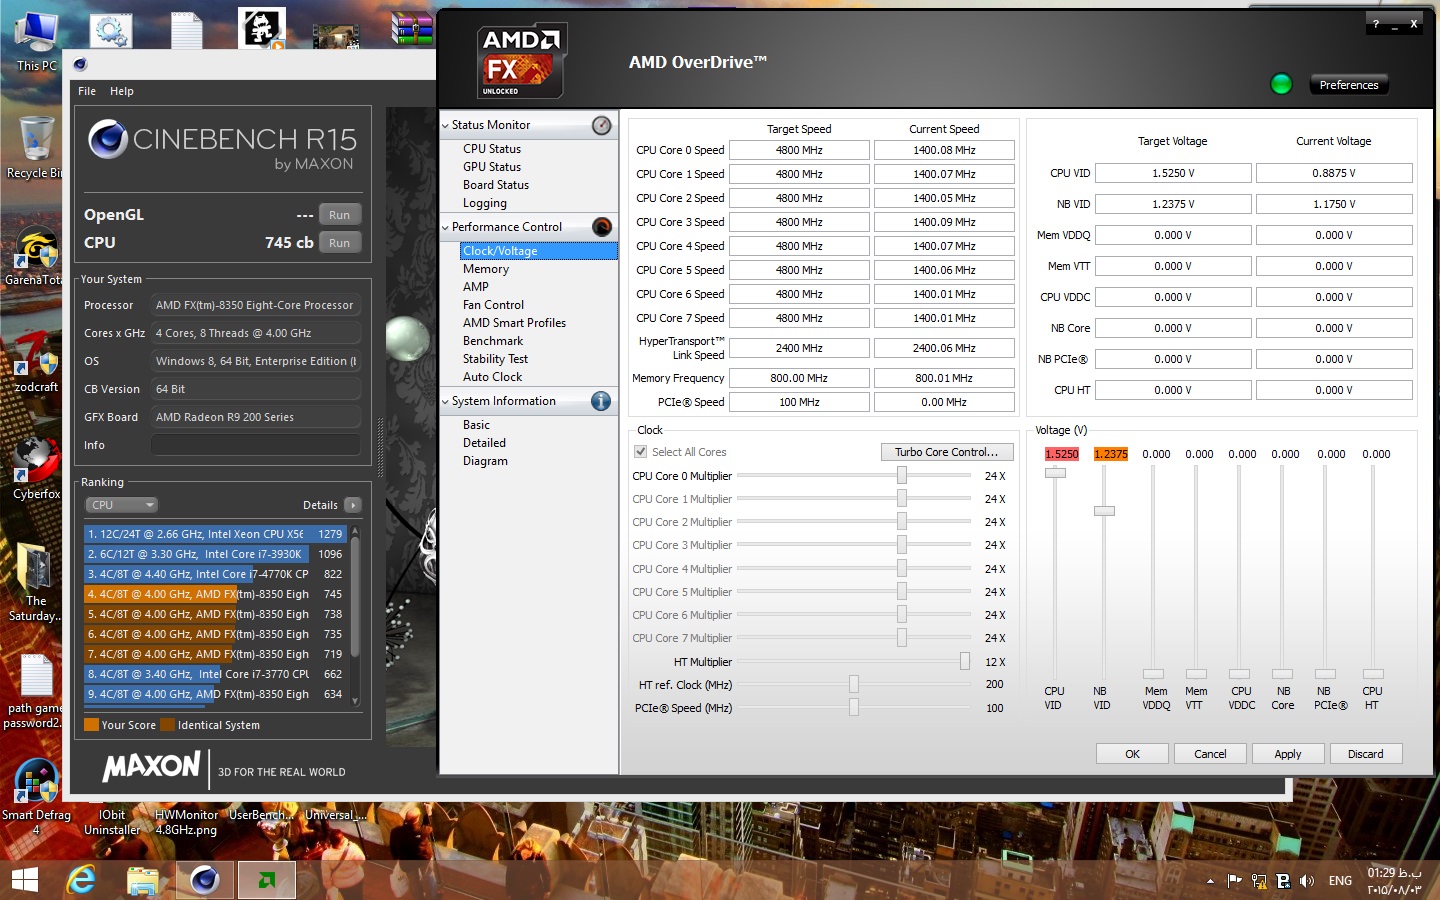Click the Status Monitor clock icon
Viewport: 1440px width, 900px height.
601,126
